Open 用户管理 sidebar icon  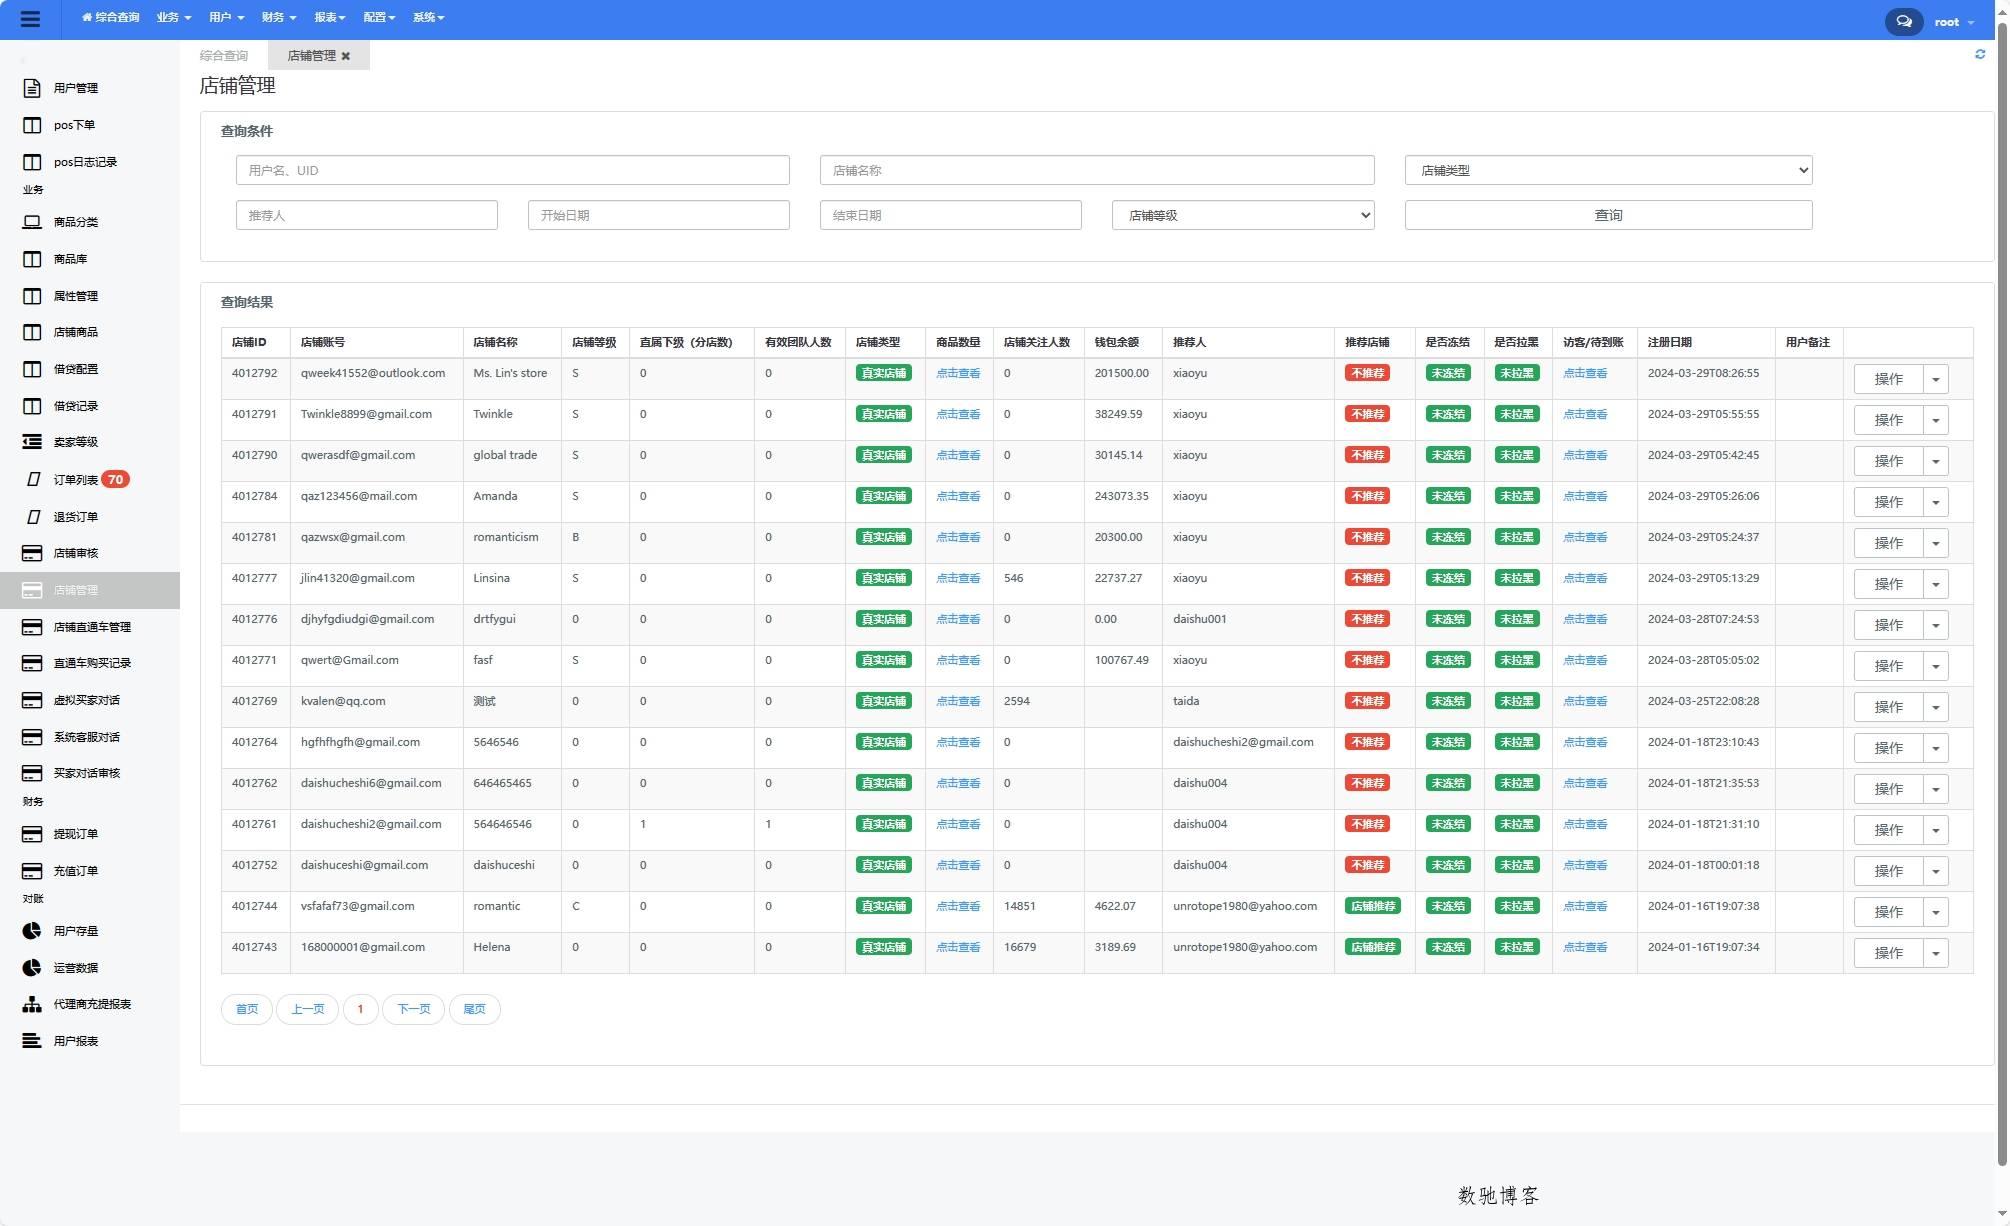[32, 88]
